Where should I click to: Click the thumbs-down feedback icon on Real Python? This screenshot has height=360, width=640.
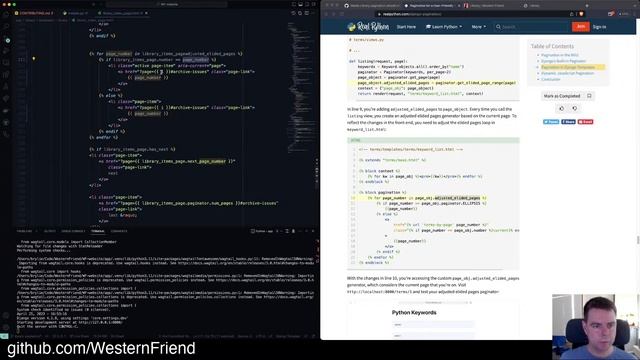(x=575, y=109)
